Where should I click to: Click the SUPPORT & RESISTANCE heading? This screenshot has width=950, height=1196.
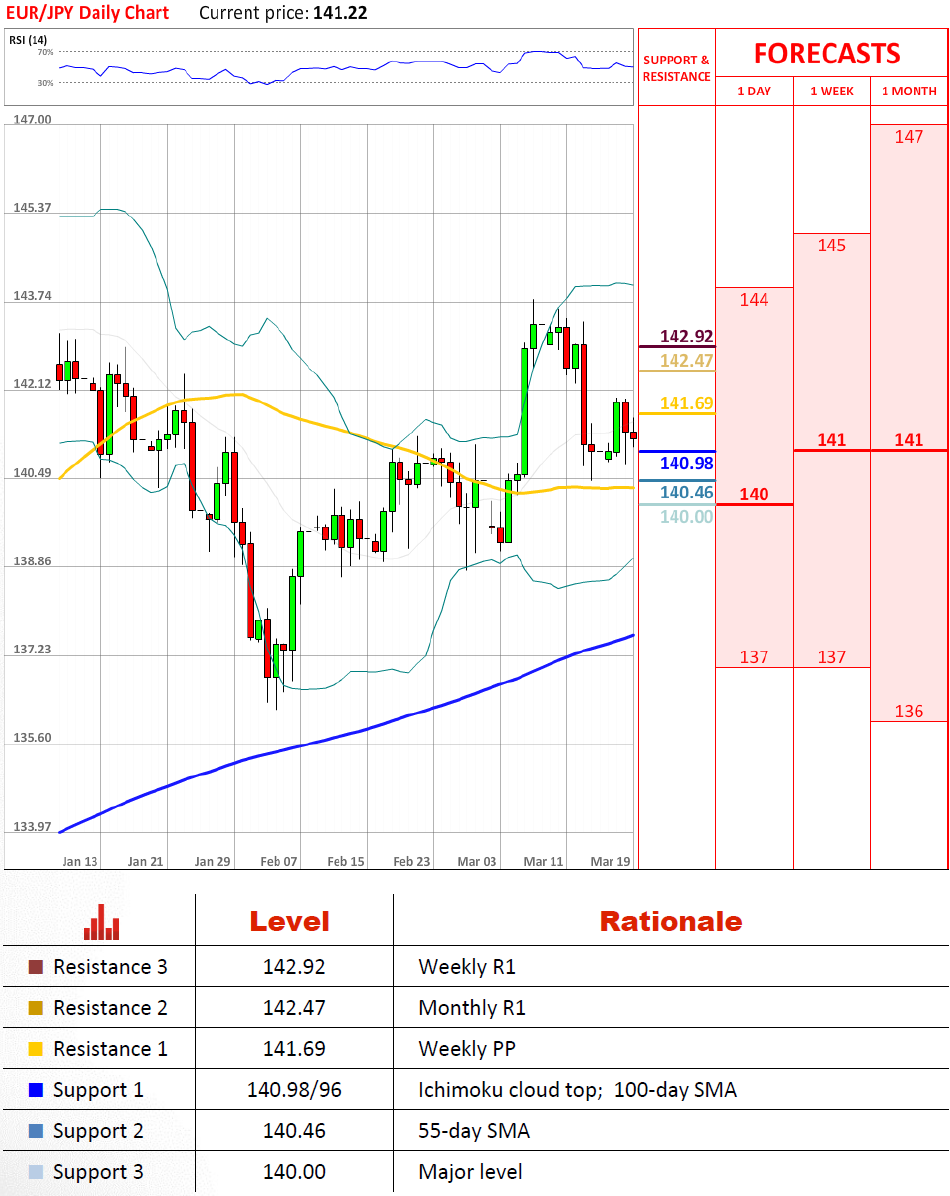point(676,68)
